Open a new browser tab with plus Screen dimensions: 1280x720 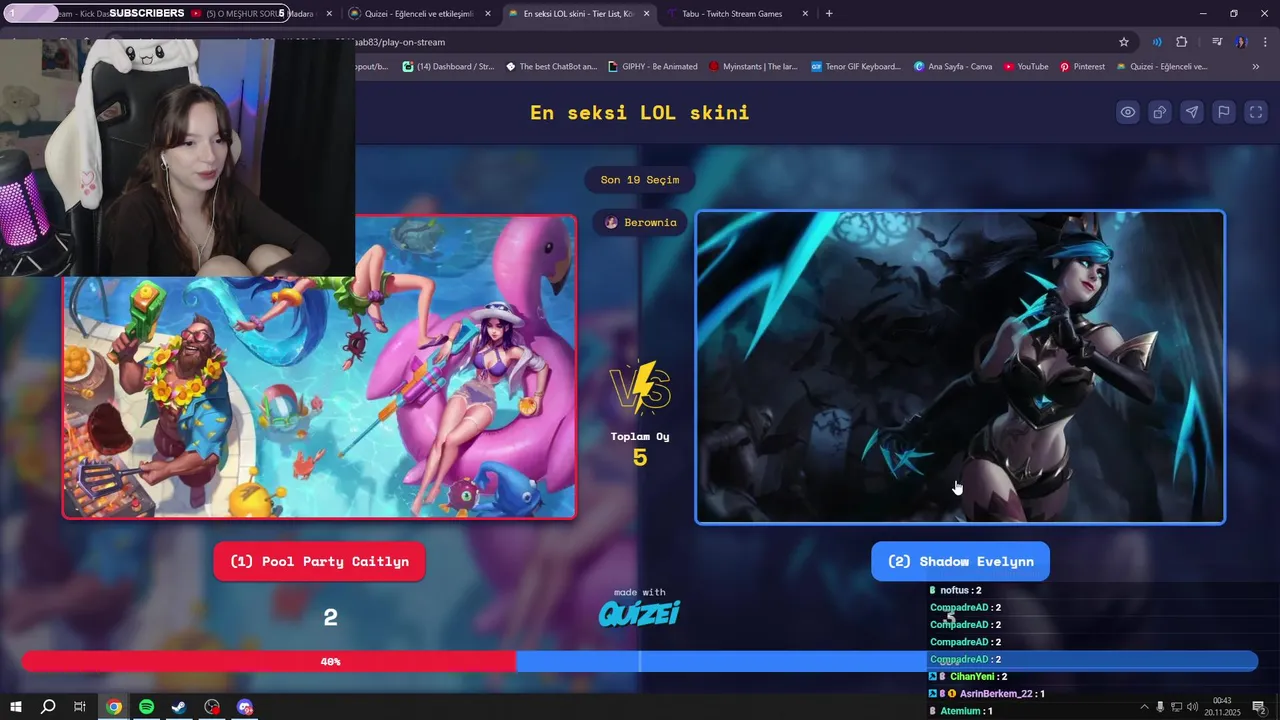point(829,14)
